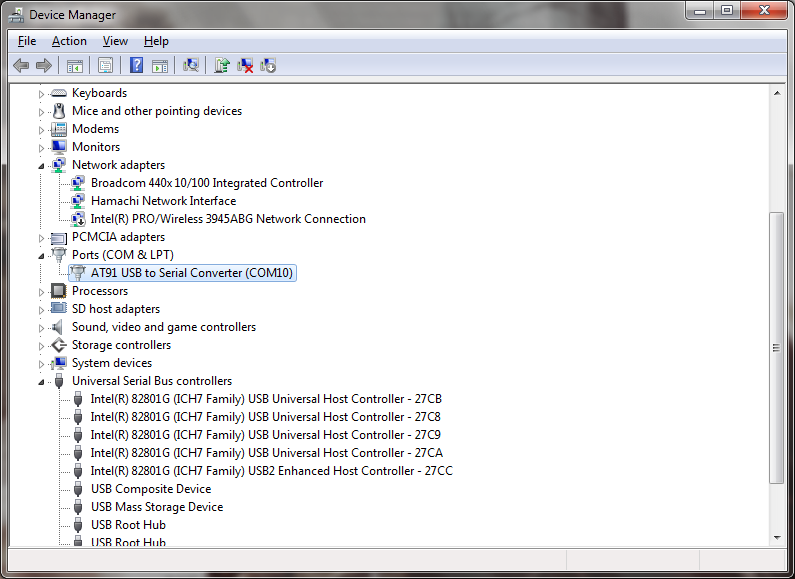Open the Help menu
Image resolution: width=795 pixels, height=579 pixels.
point(156,41)
